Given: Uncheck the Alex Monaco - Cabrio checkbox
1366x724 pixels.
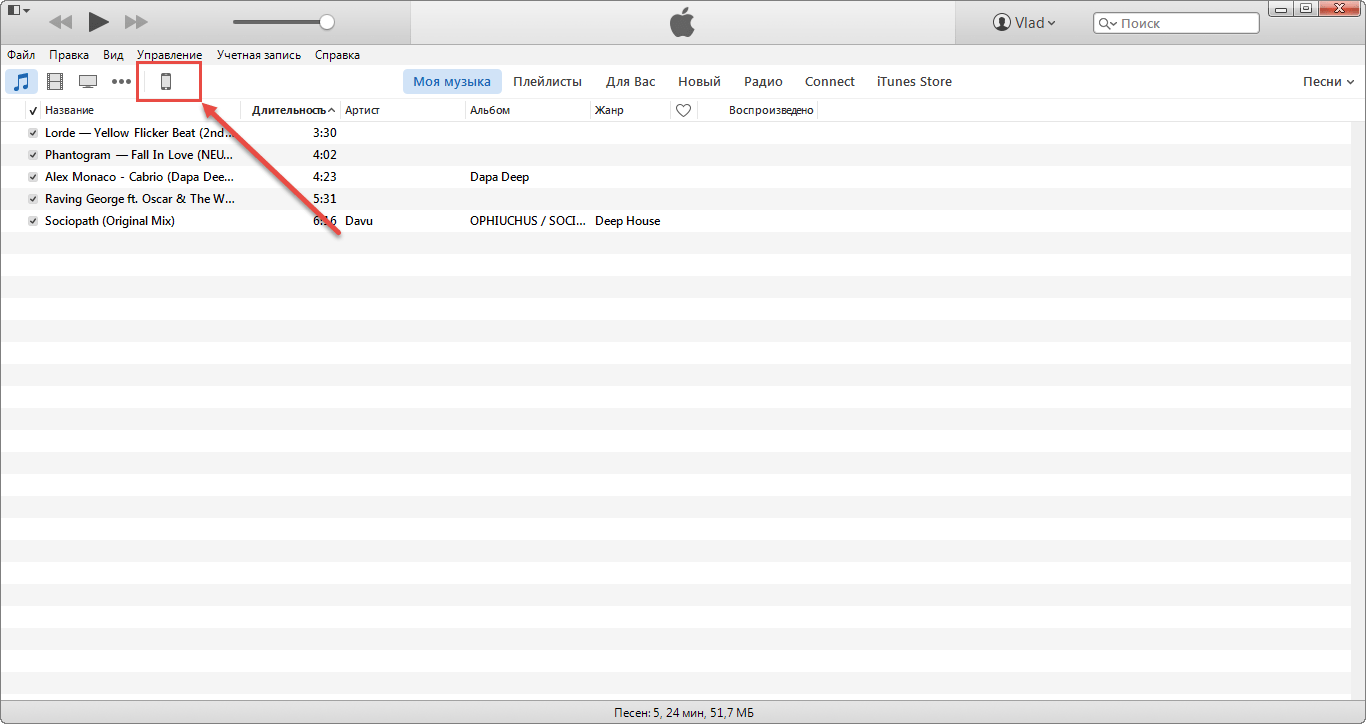Looking at the screenshot, I should click(x=33, y=177).
